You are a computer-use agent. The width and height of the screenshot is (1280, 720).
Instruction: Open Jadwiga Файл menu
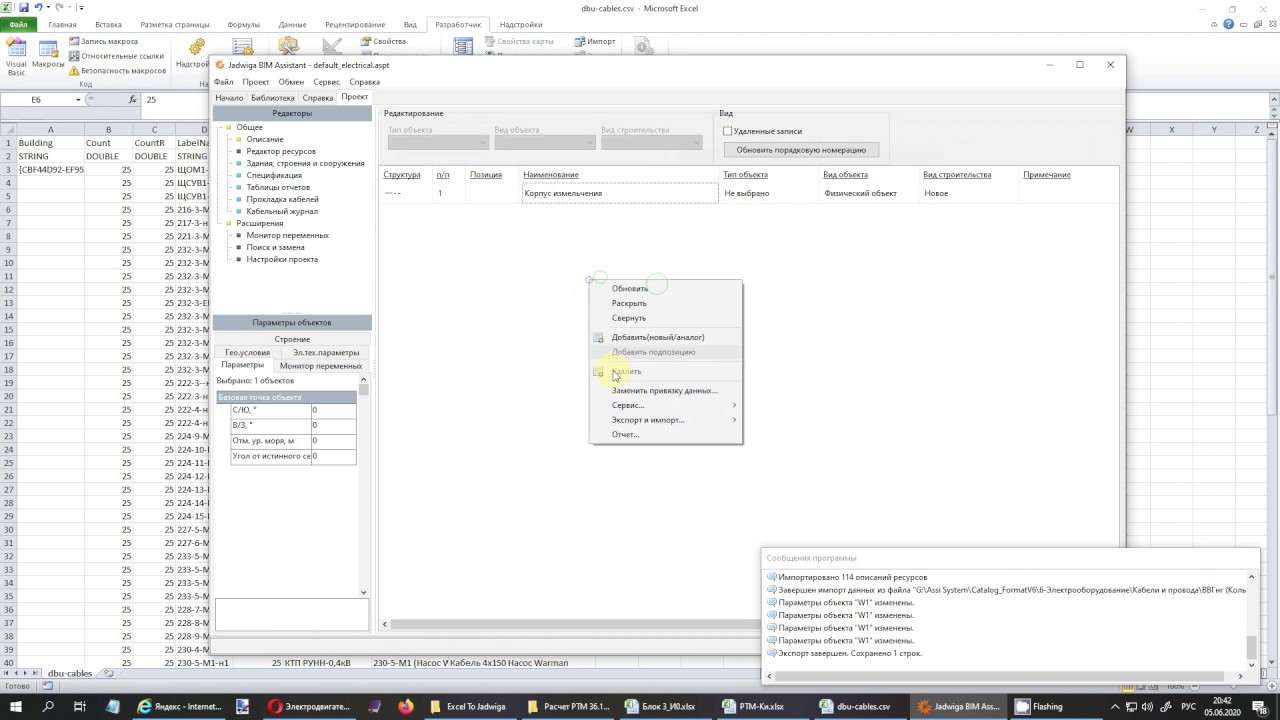(223, 82)
